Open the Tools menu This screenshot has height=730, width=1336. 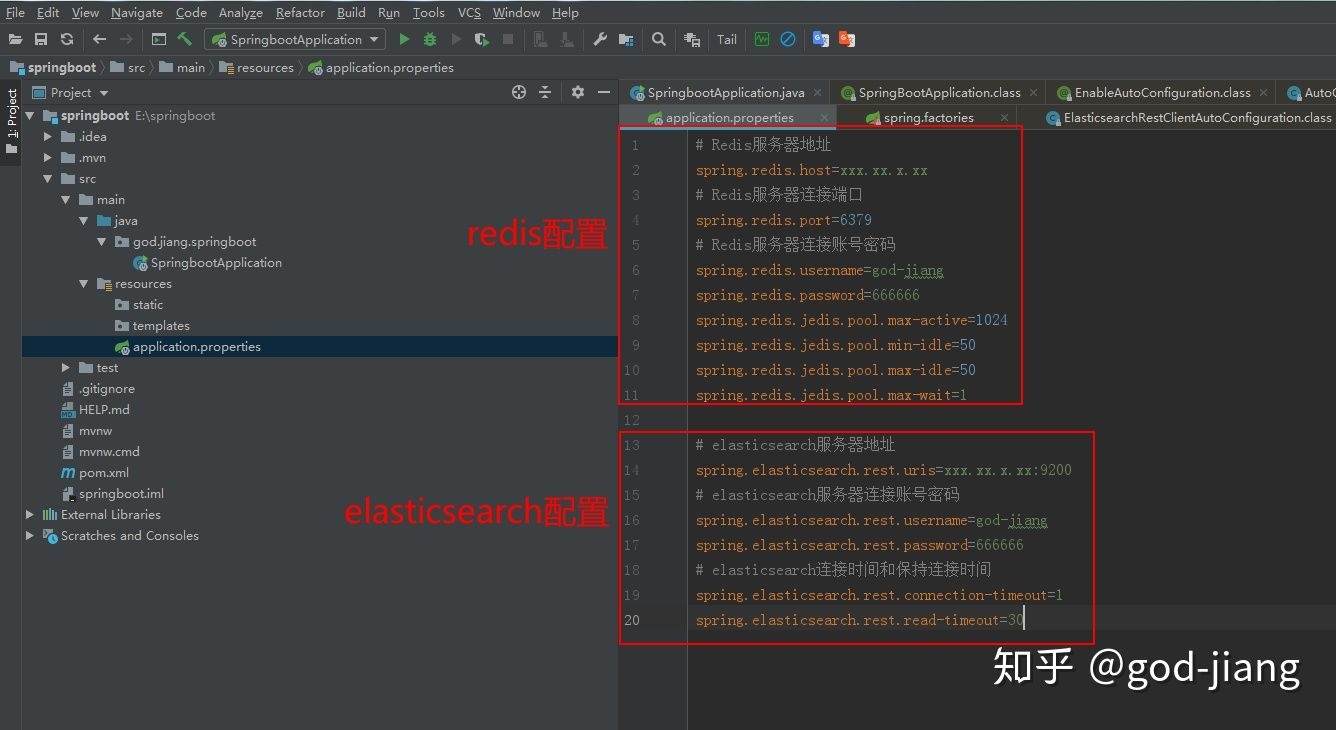pos(428,12)
